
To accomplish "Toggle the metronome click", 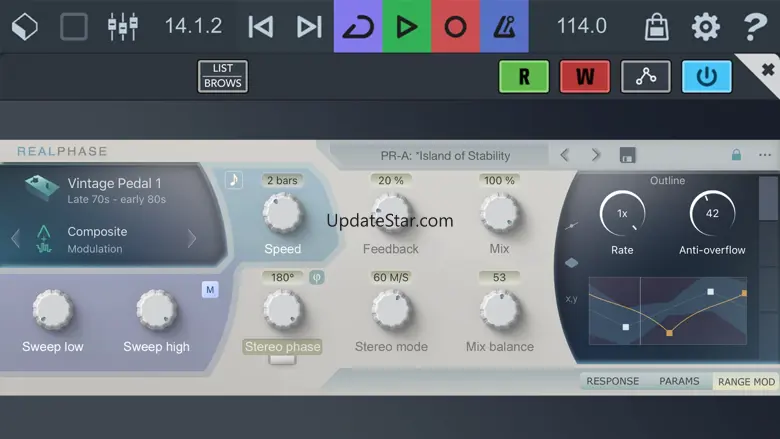I will (504, 26).
